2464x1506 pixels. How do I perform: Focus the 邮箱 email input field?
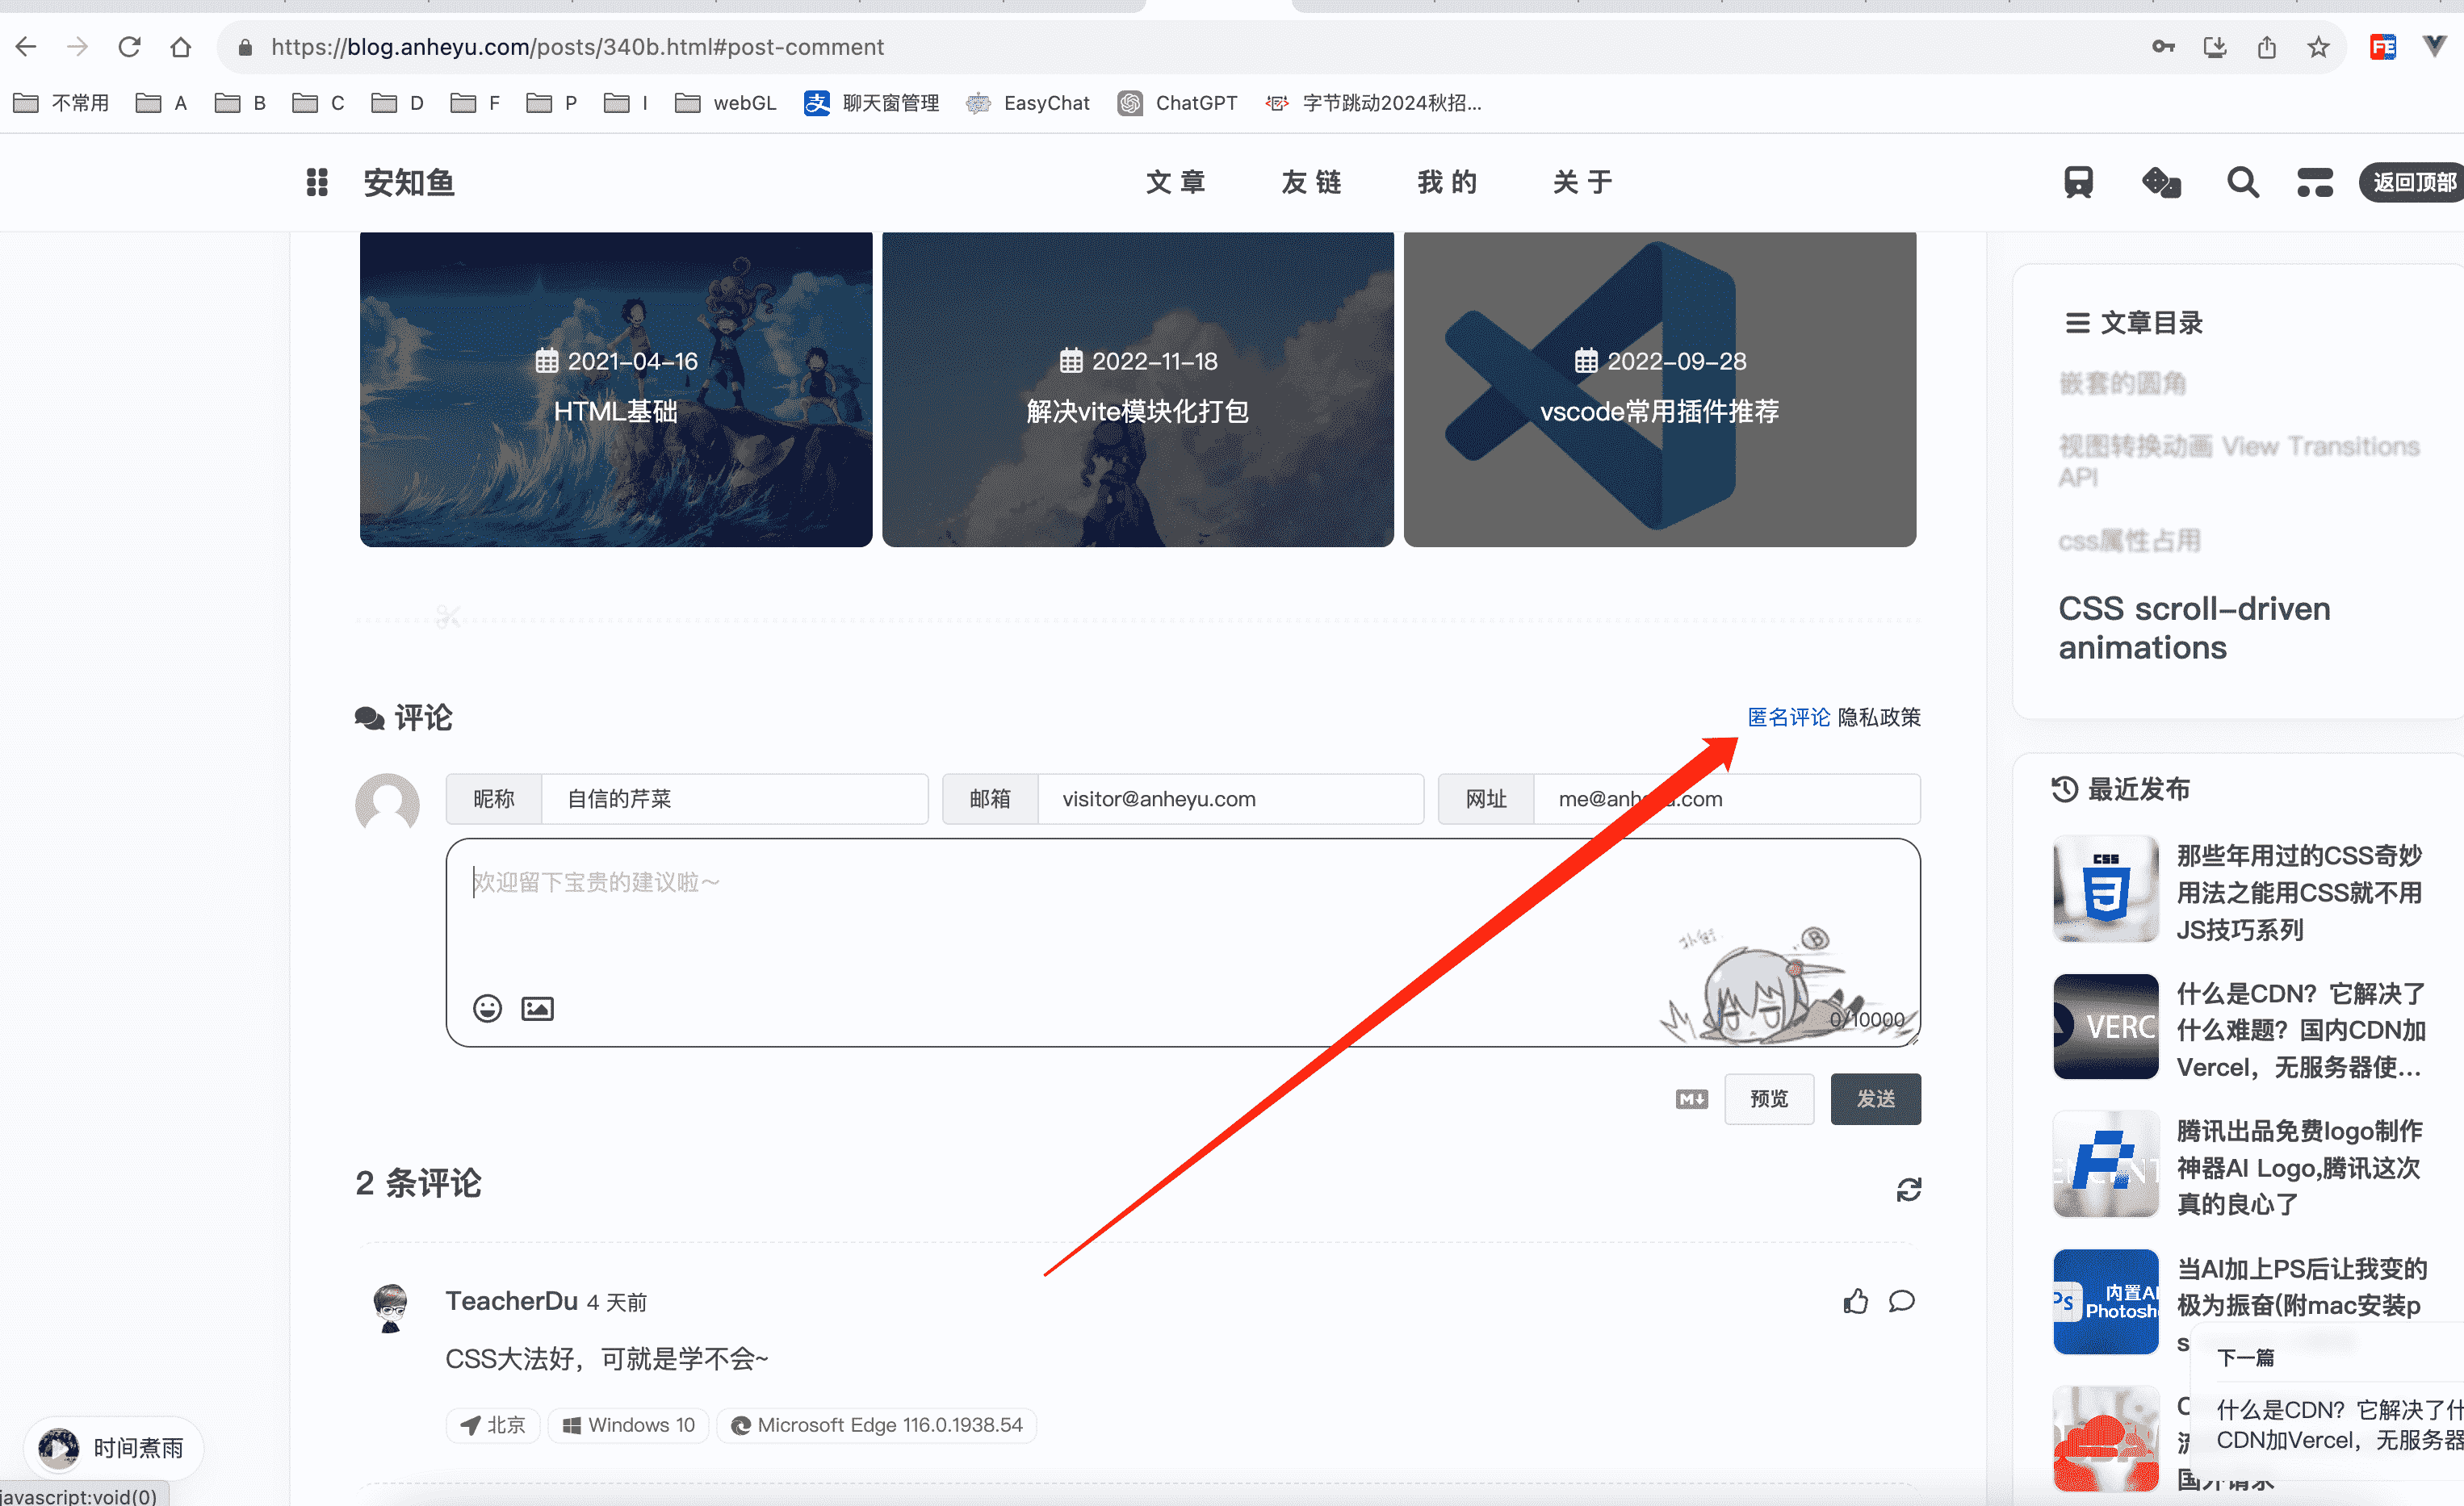point(1230,798)
